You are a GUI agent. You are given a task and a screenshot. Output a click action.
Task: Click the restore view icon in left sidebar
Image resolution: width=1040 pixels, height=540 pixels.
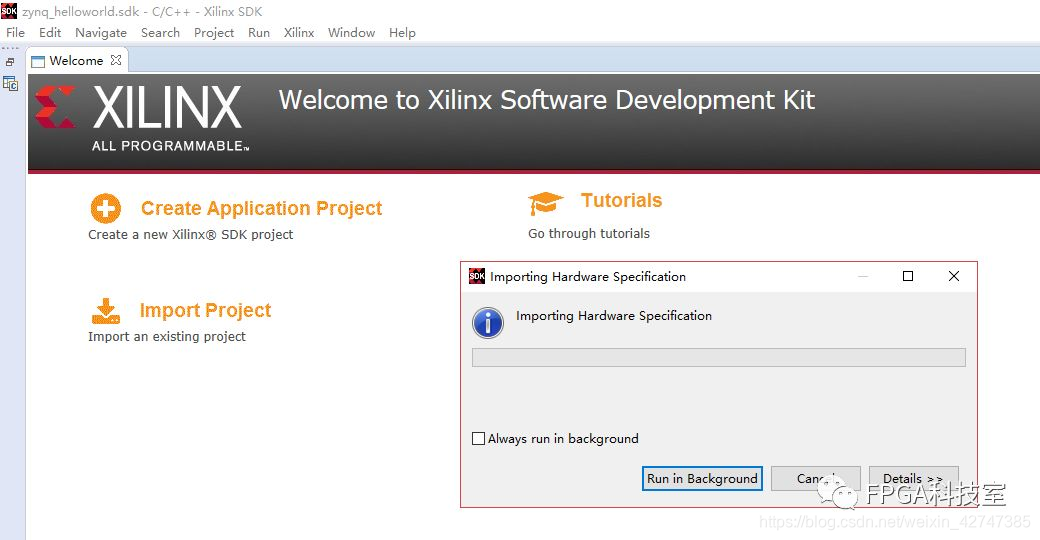coord(10,62)
